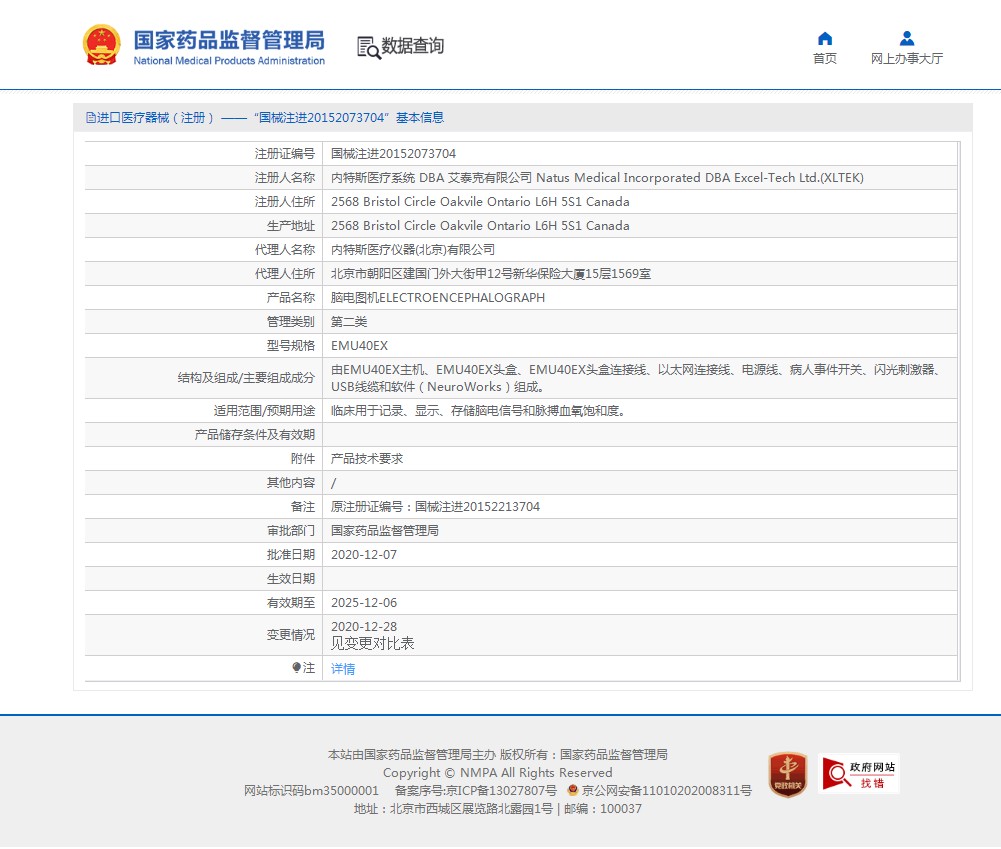Click the 网上办事大厅 label
This screenshot has width=1001, height=849.
pos(907,58)
